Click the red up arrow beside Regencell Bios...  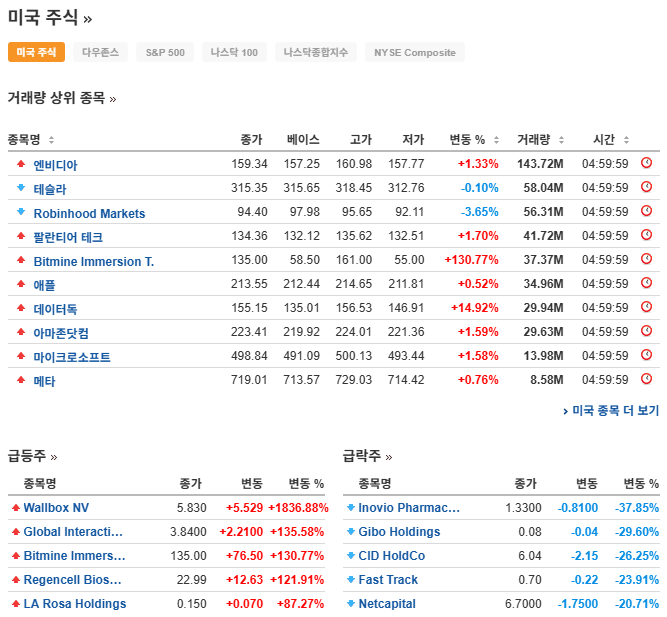(16, 579)
